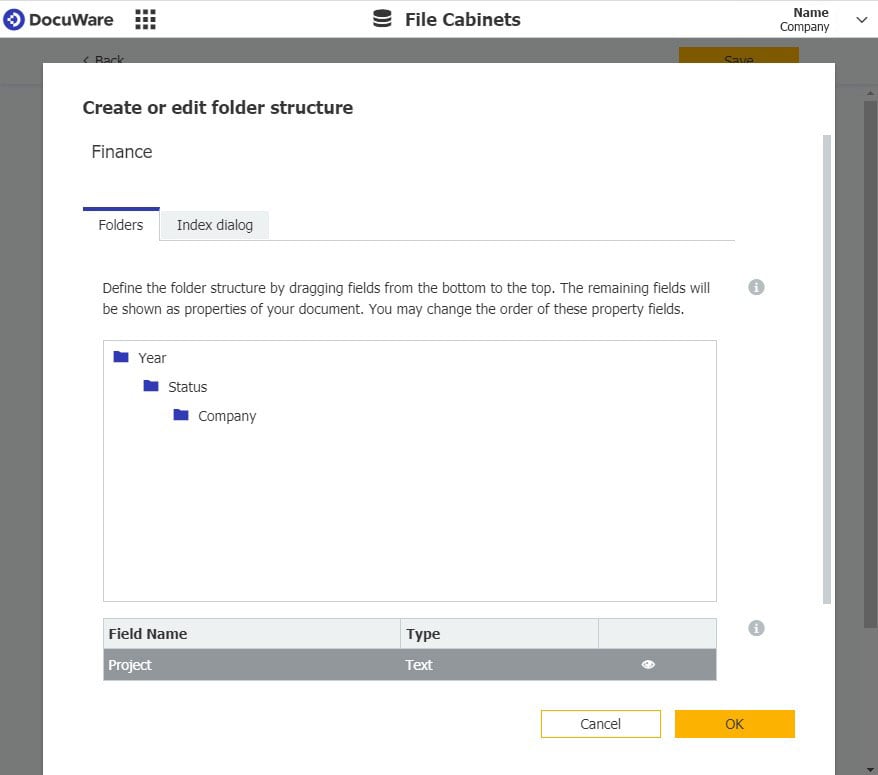
Task: Toggle visibility of the Project field
Action: (x=648, y=664)
